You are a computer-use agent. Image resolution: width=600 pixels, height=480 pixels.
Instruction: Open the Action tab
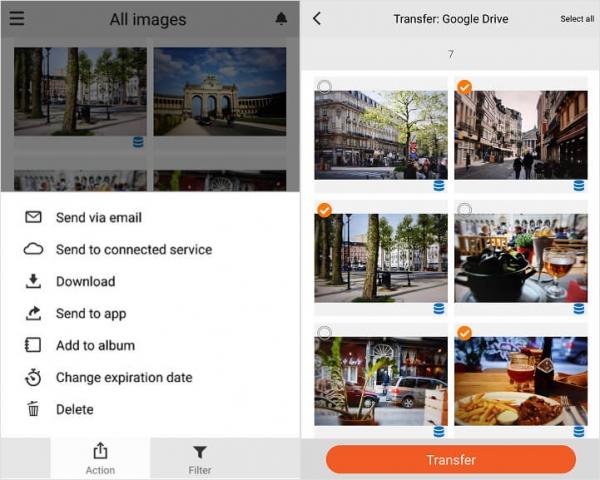tap(100, 458)
